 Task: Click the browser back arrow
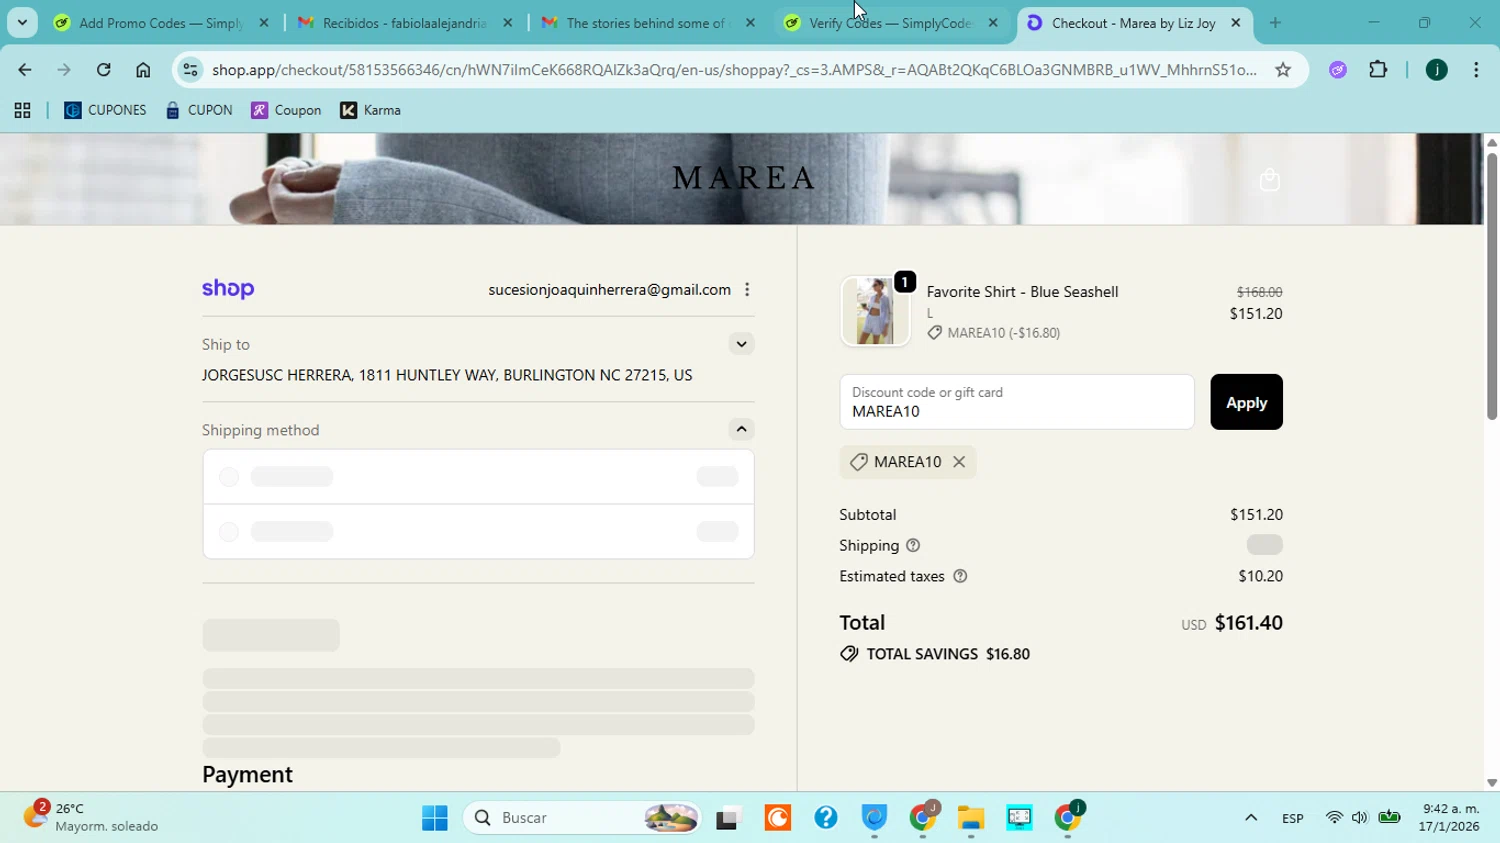24,70
